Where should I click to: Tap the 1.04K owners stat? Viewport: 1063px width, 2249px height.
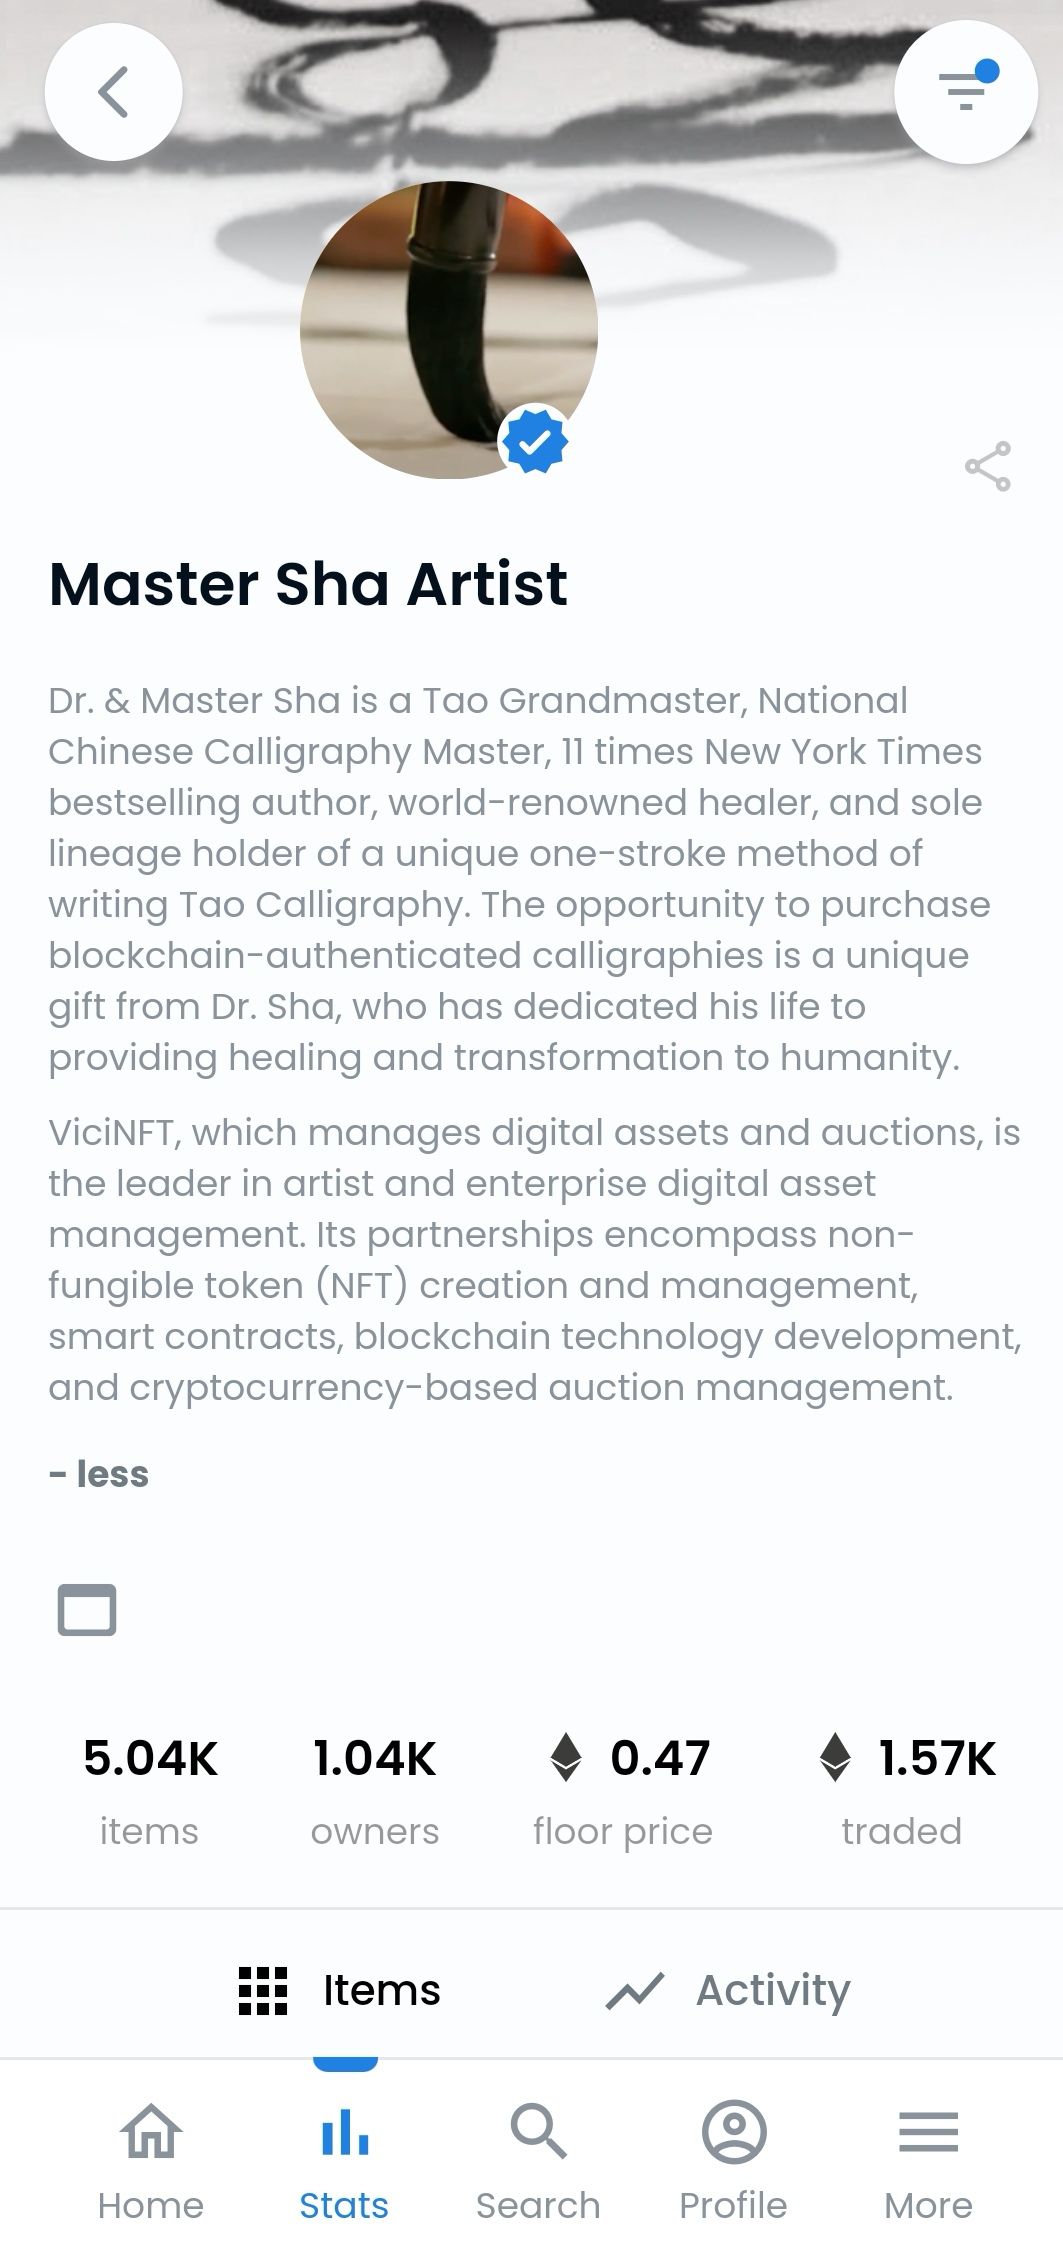coord(375,1790)
